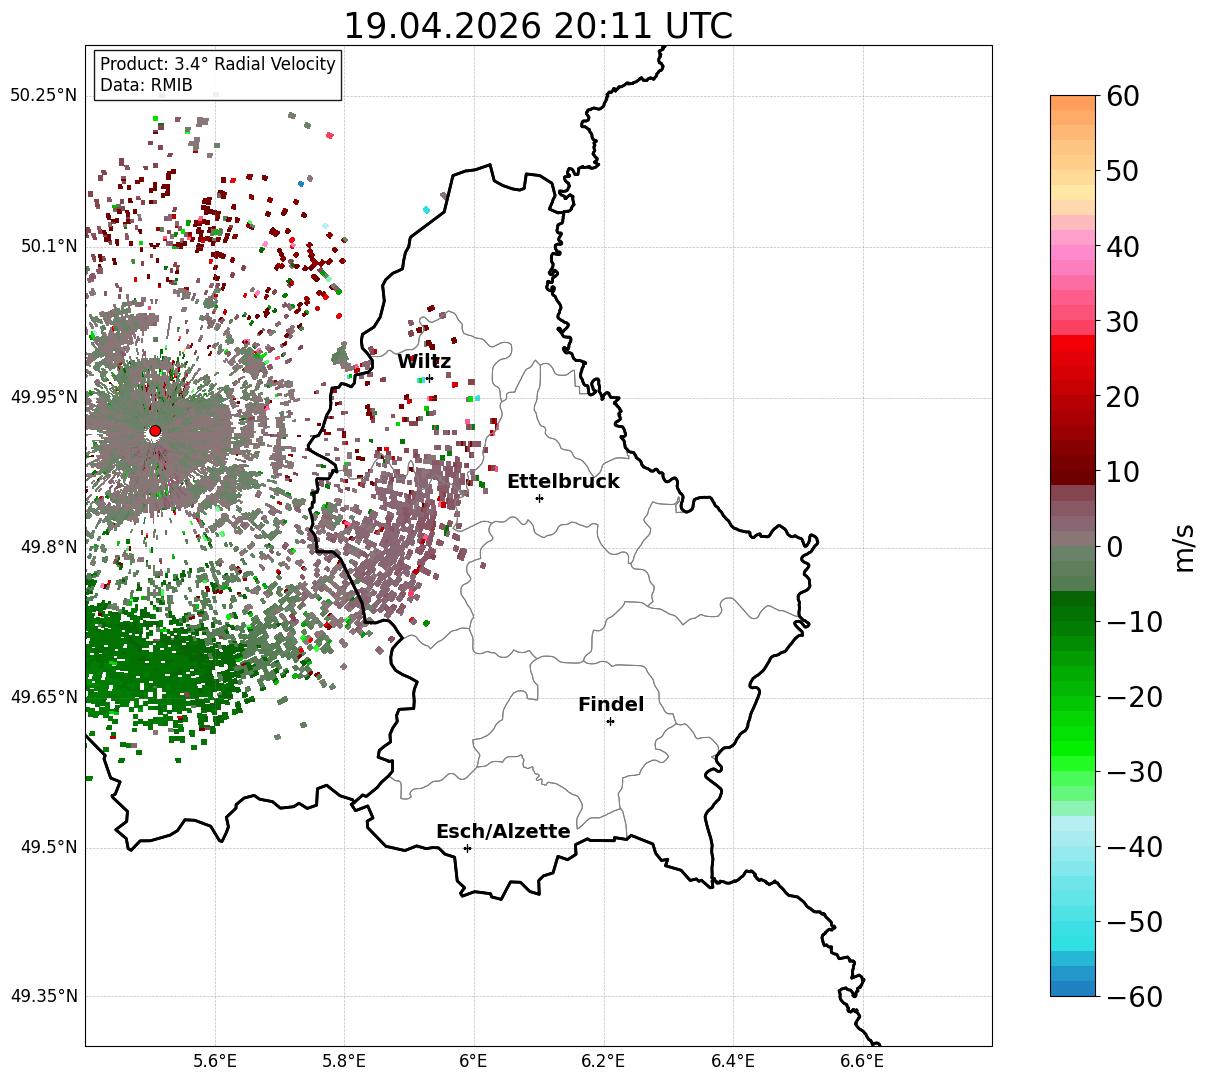
Task: Click the orange 60 m/s colorbar top
Action: (1073, 102)
